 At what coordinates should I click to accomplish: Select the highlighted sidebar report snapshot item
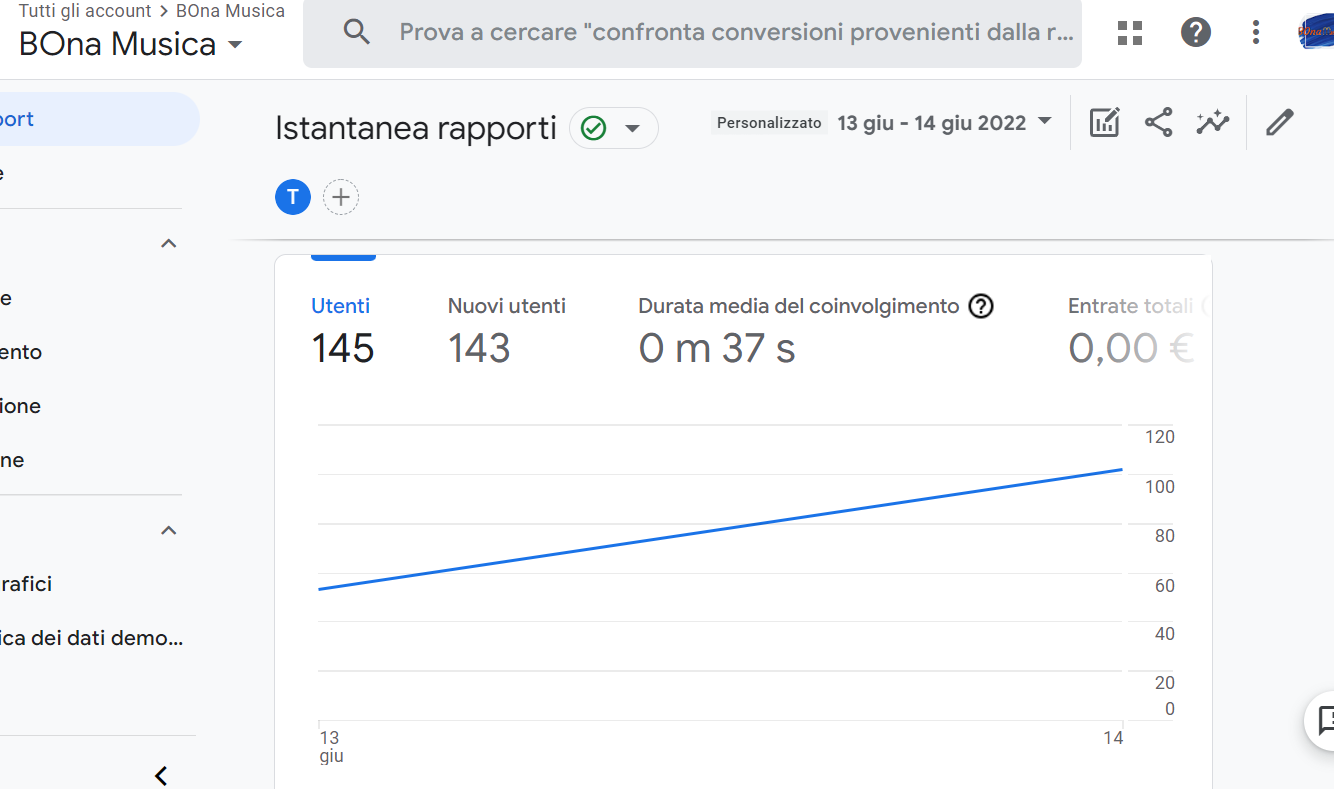pos(98,119)
